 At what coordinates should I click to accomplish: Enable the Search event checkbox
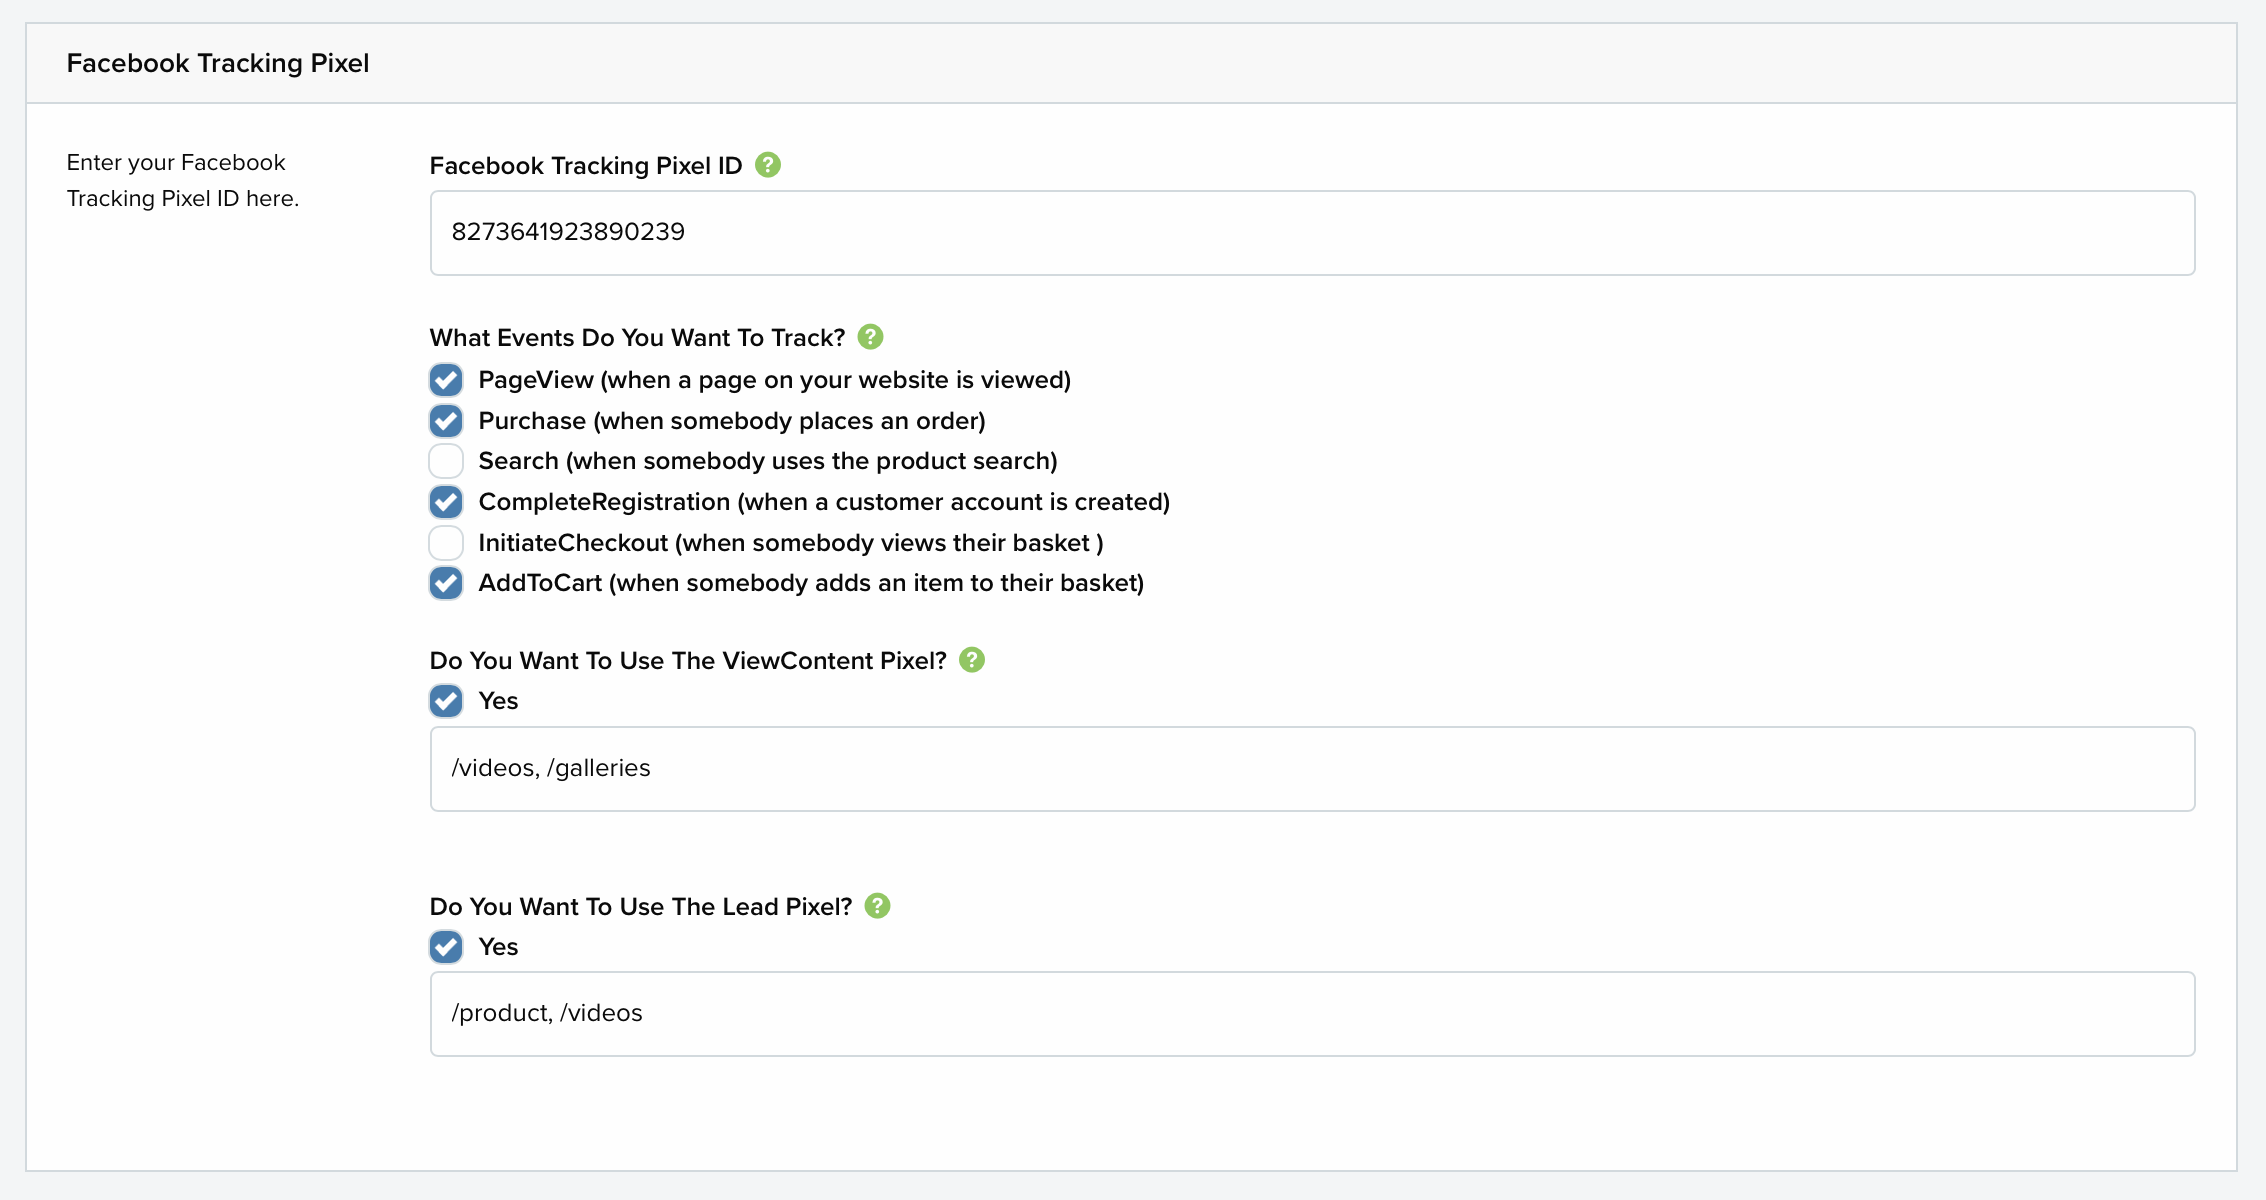point(446,461)
